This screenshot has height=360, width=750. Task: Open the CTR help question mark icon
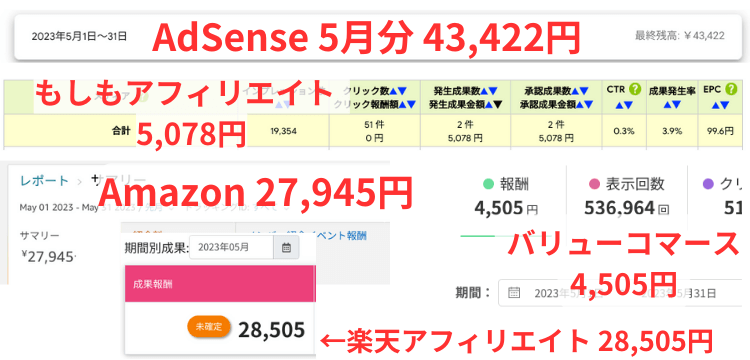(635, 89)
